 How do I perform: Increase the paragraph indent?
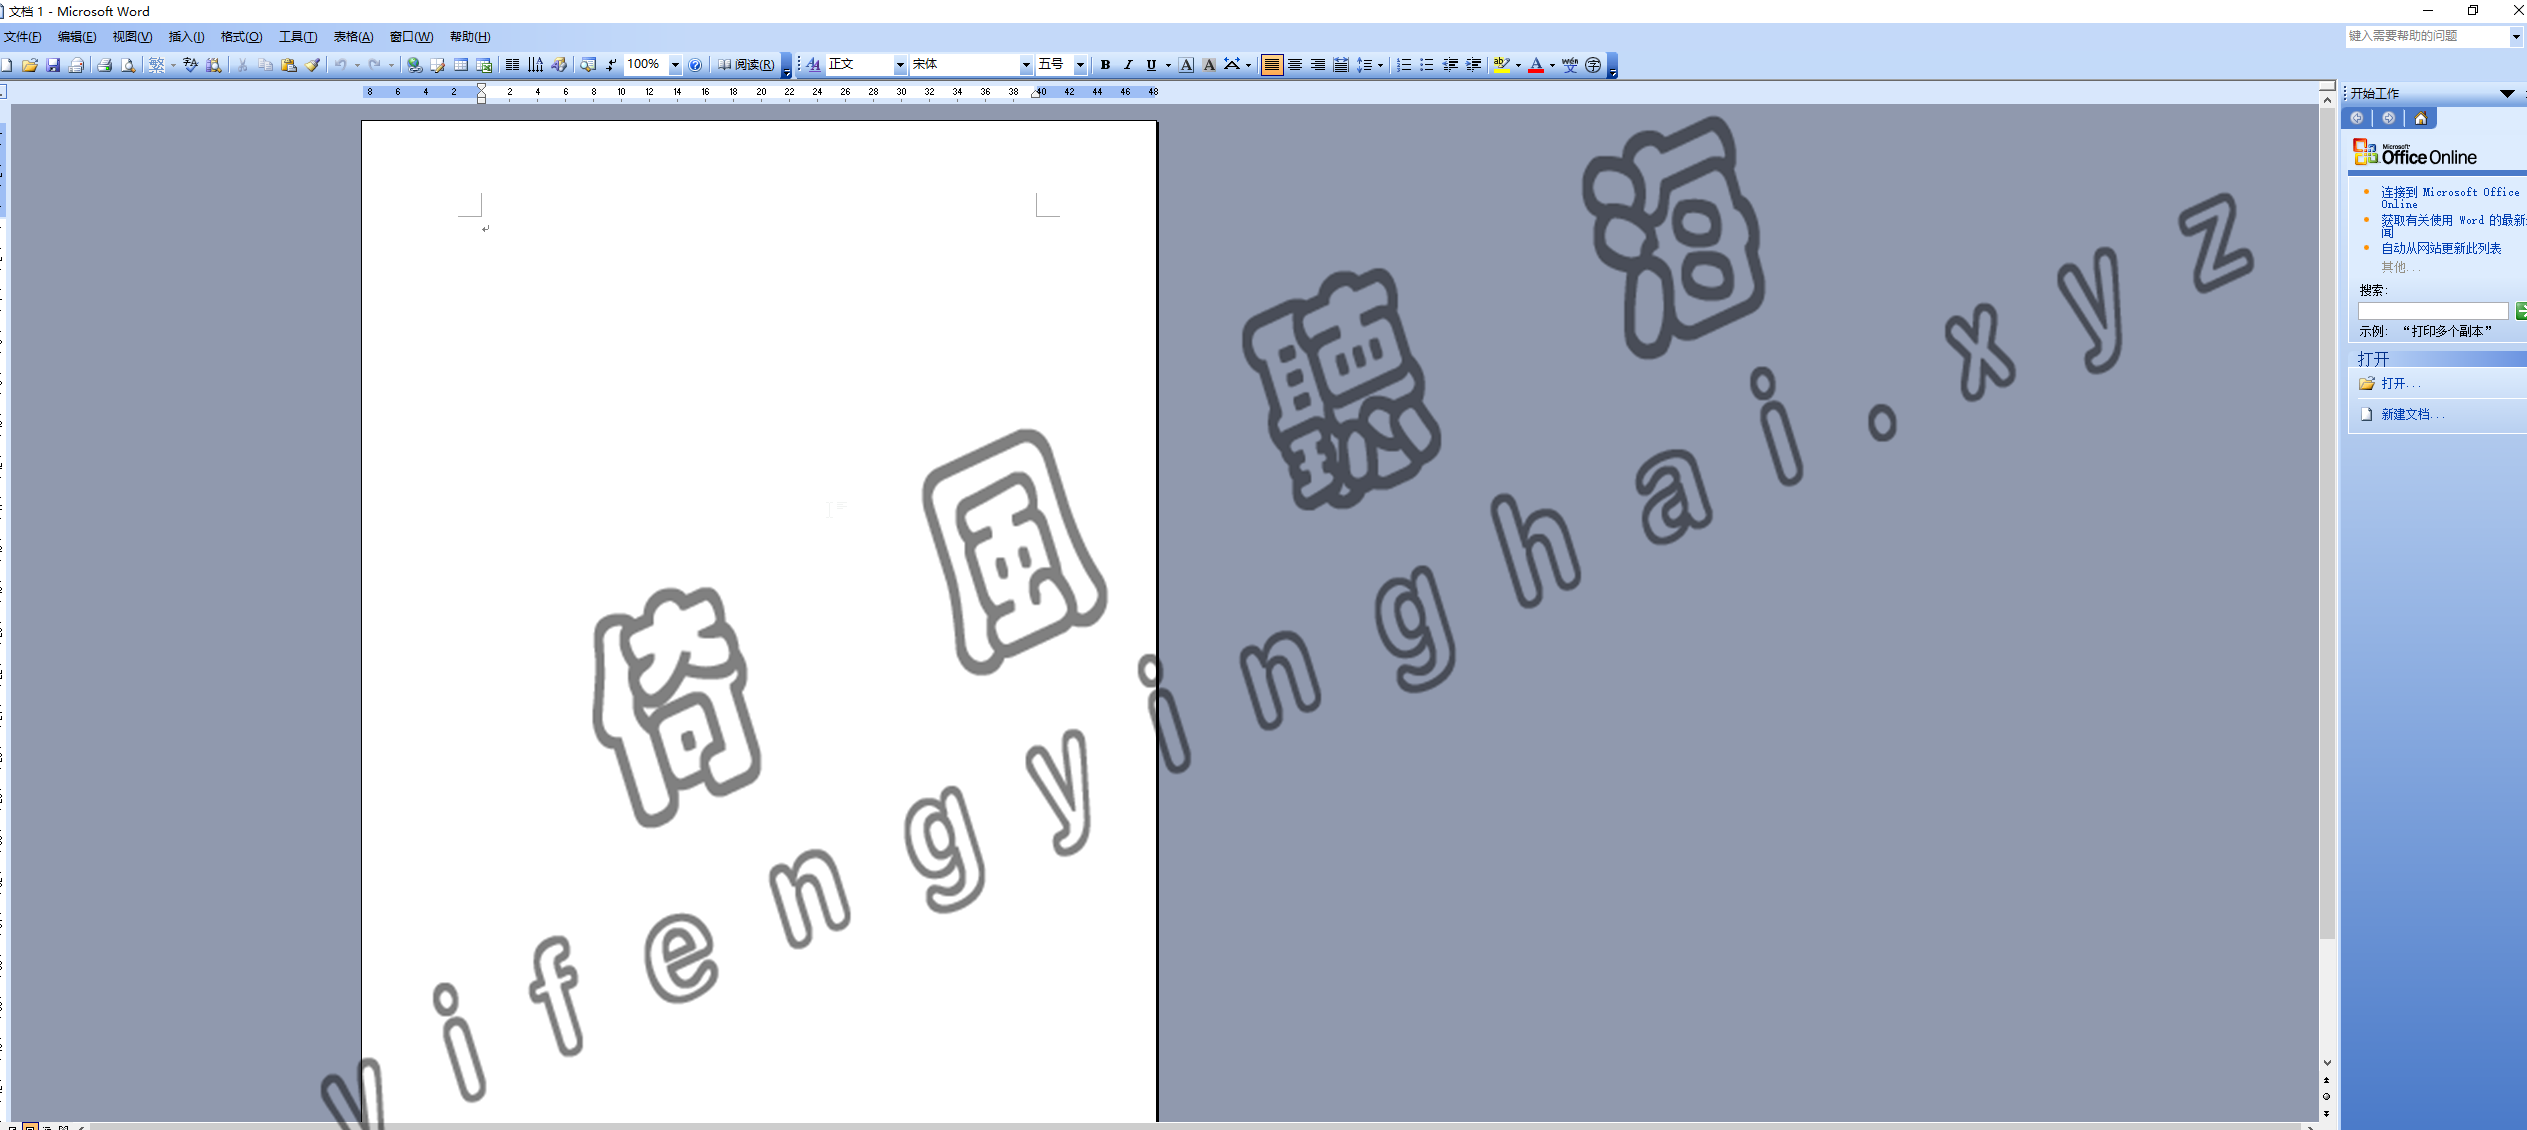click(x=1473, y=65)
